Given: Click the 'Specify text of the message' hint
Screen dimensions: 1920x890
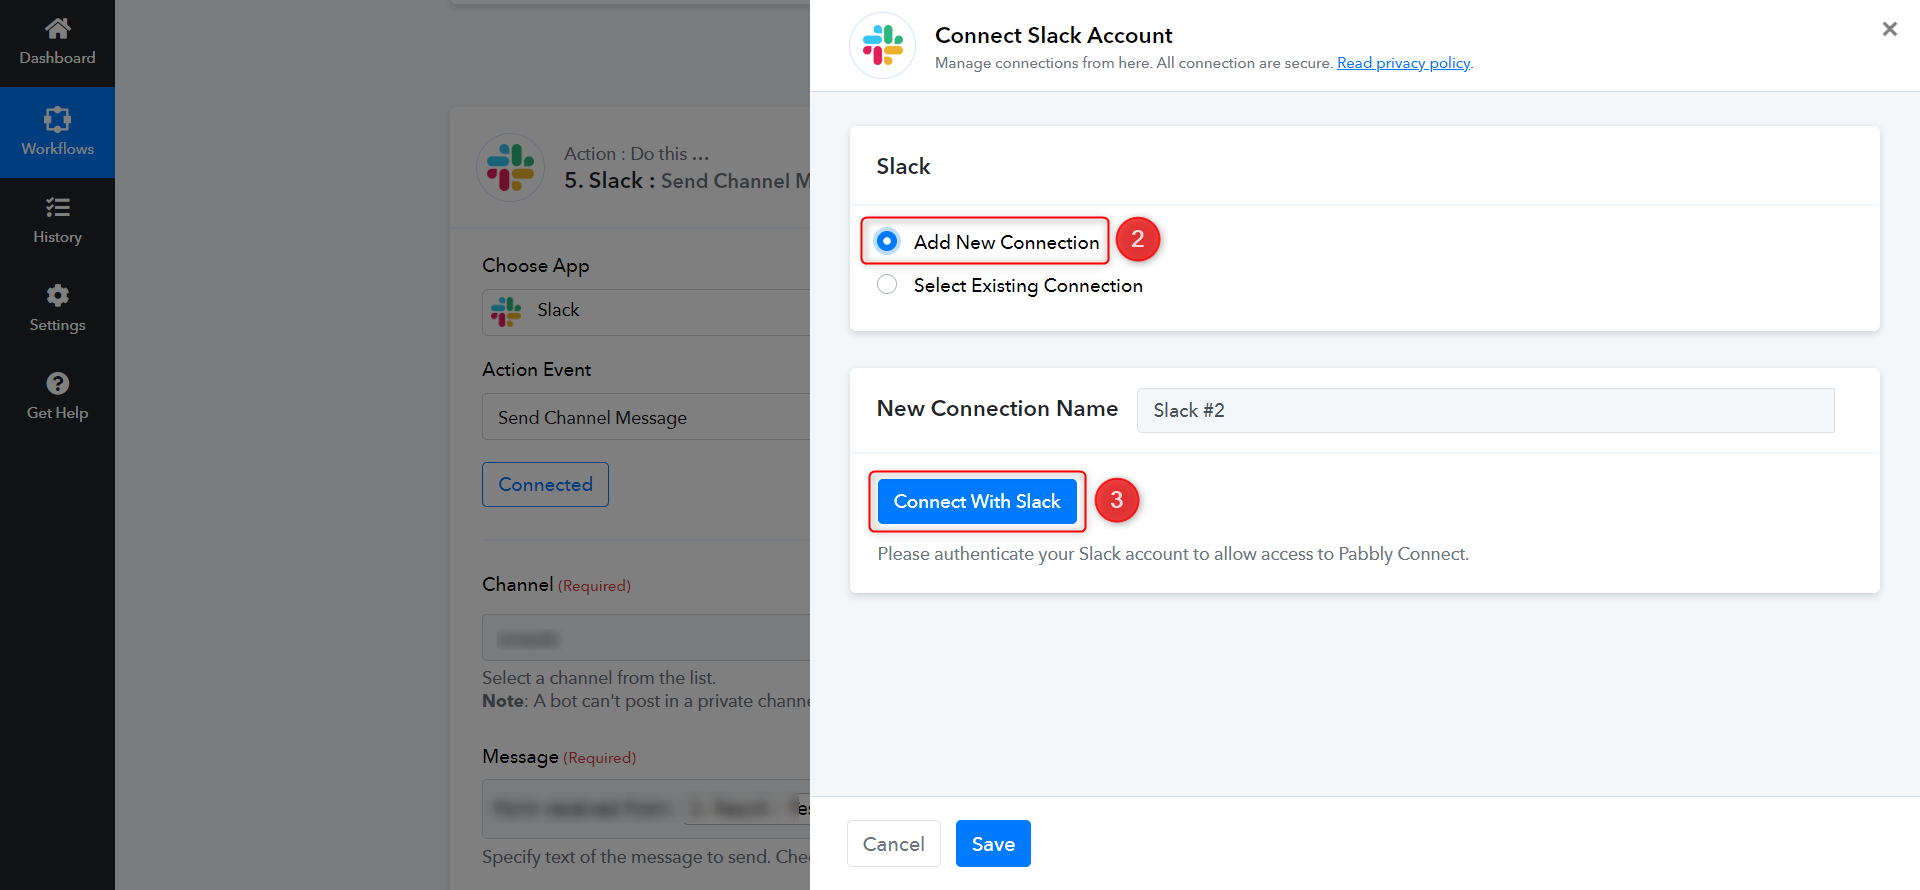Looking at the screenshot, I should 646,857.
